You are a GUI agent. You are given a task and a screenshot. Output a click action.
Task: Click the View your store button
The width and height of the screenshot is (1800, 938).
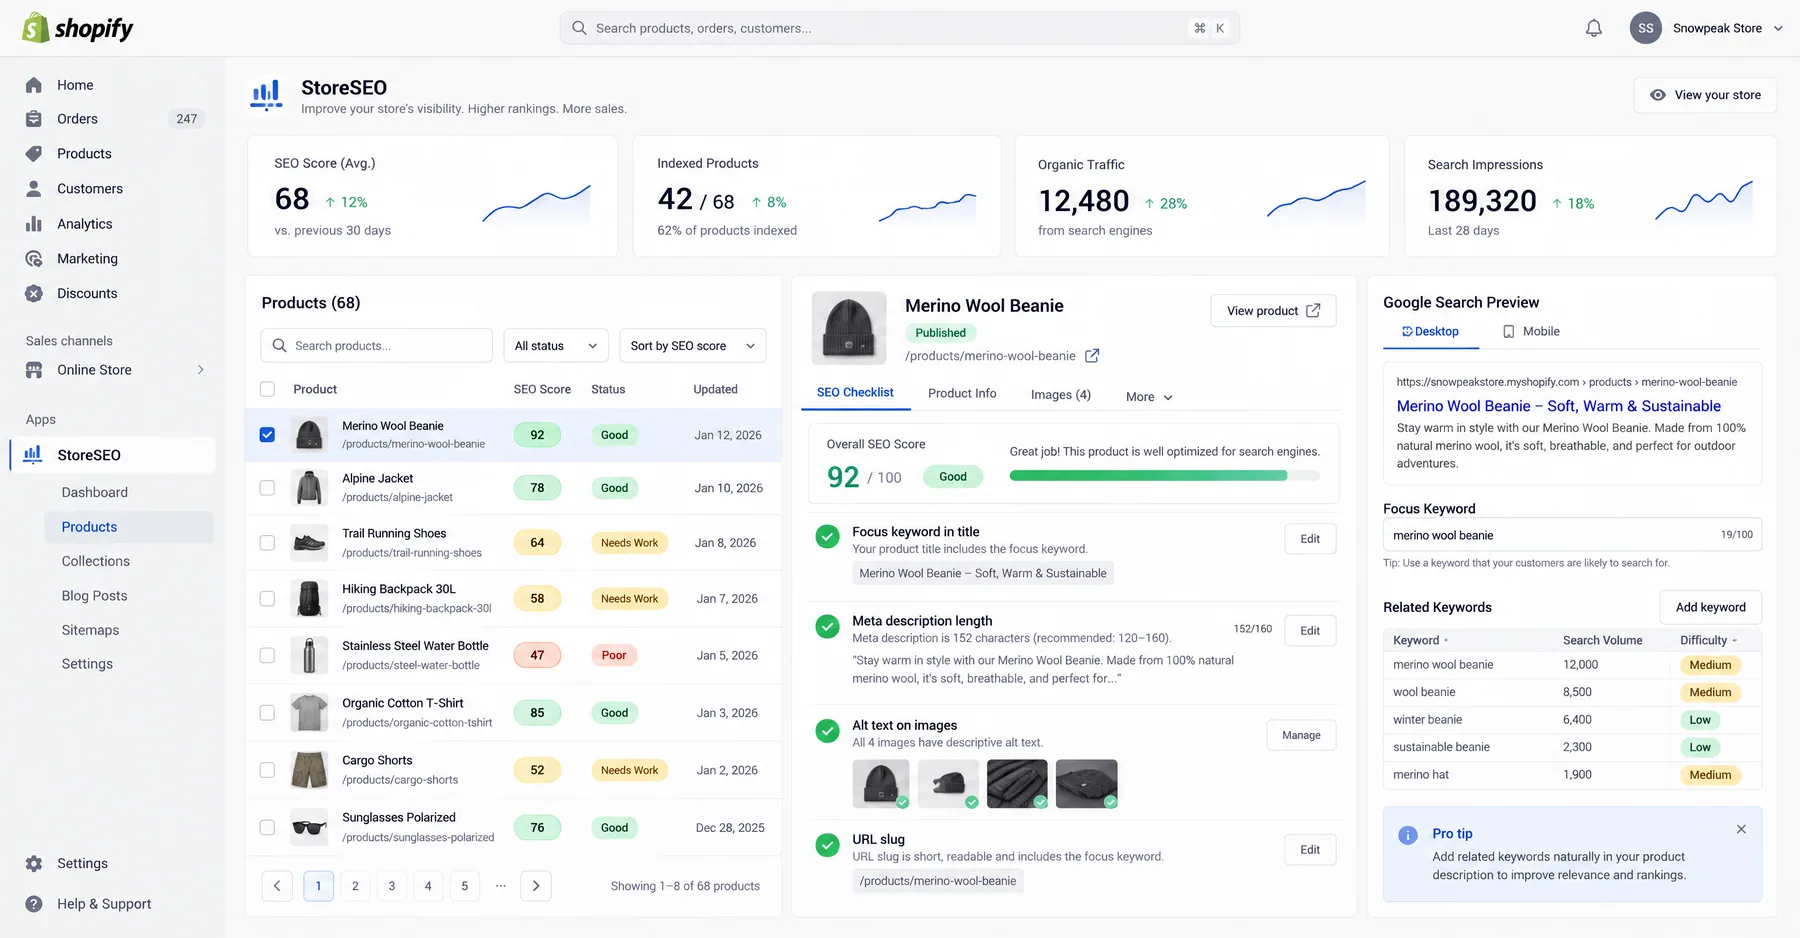coord(1705,95)
